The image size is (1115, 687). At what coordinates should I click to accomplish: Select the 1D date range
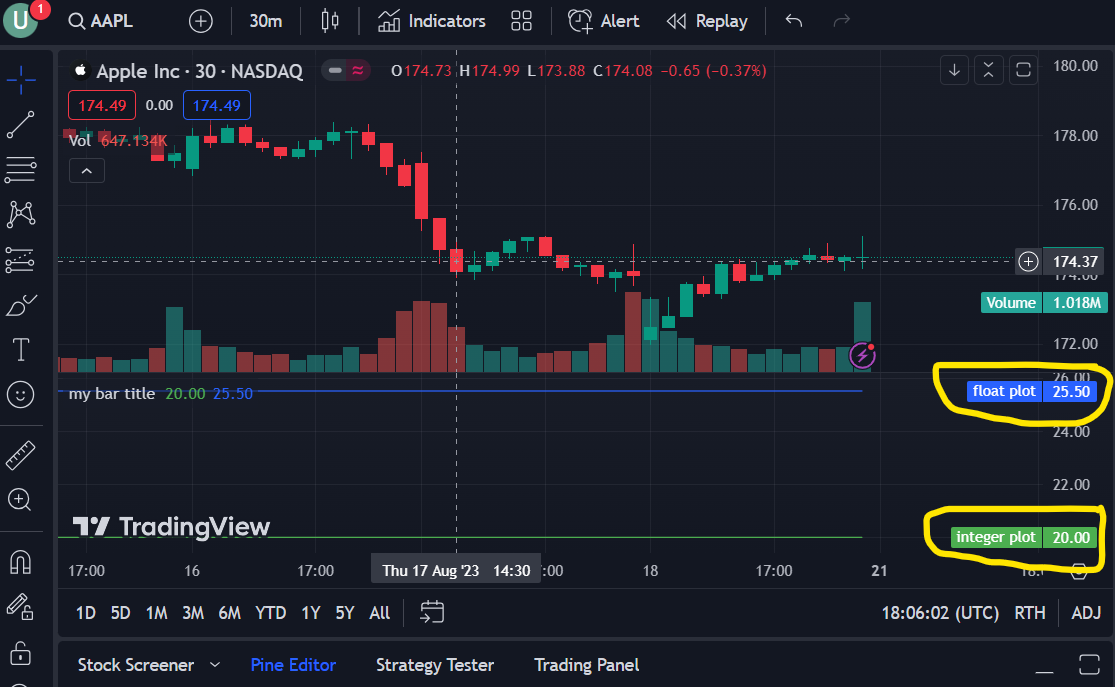point(86,613)
